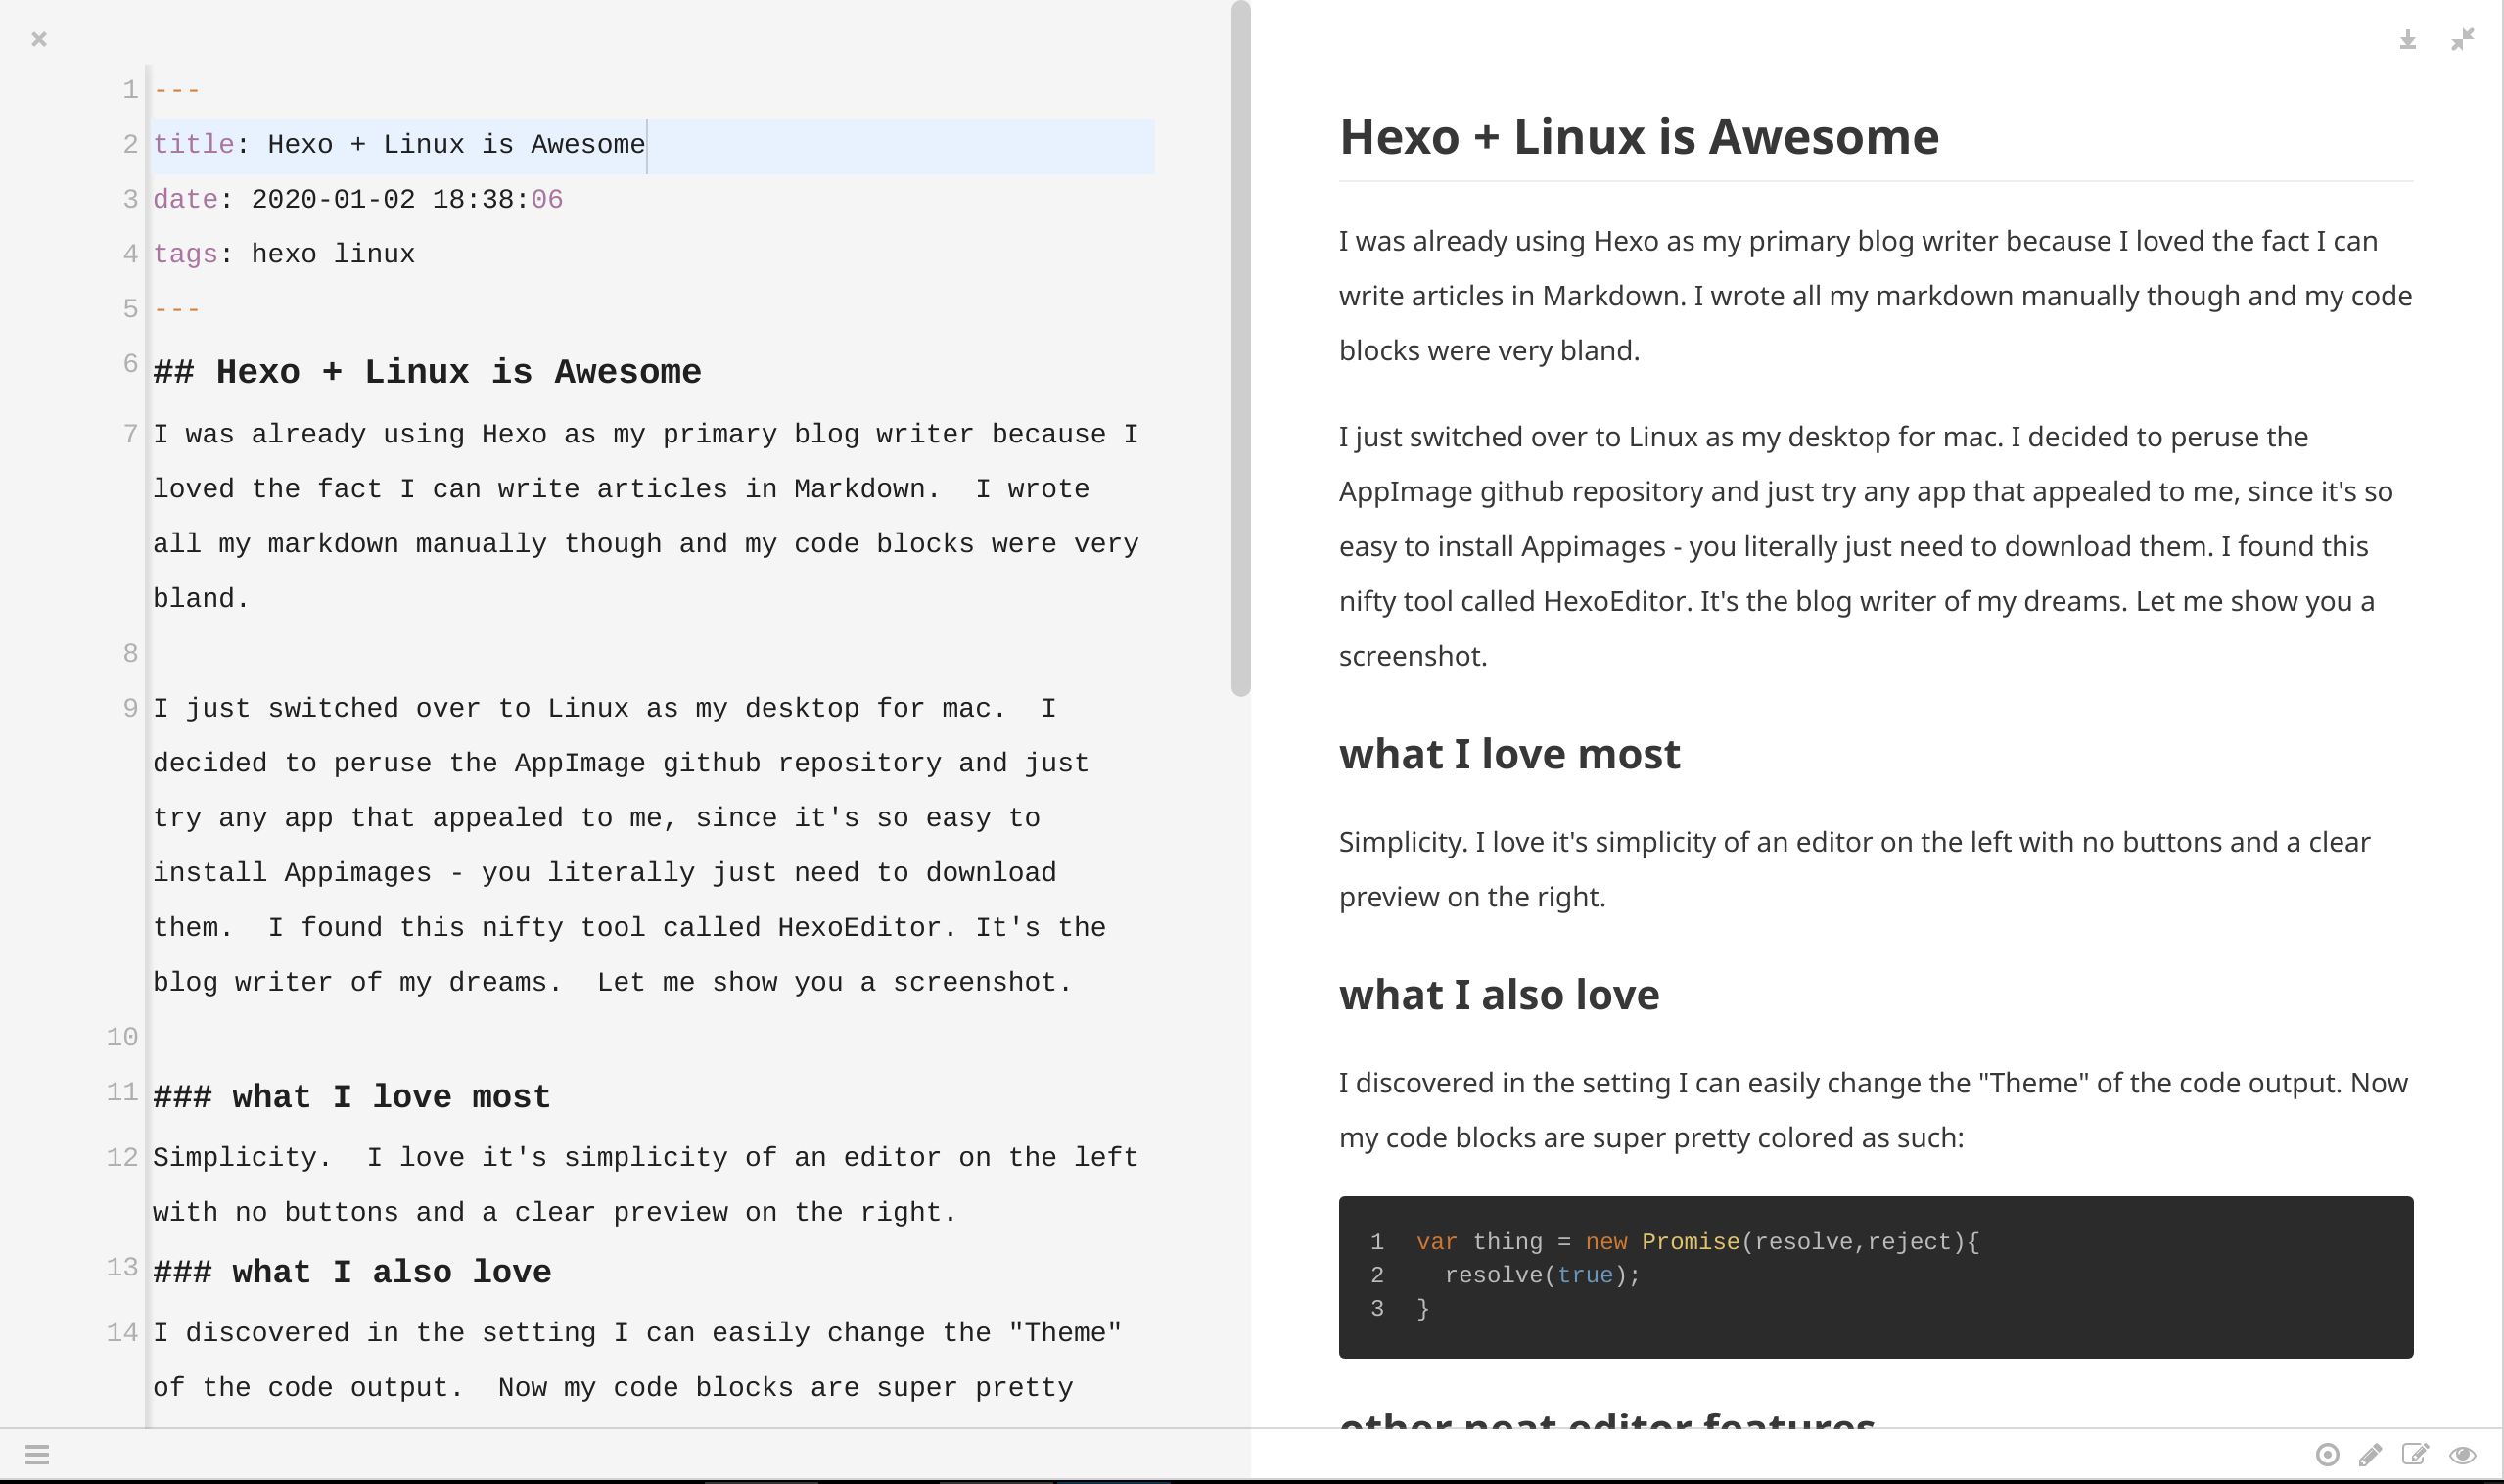The width and height of the screenshot is (2504, 1484).
Task: Click the dark code block in preview
Action: [x=1876, y=1277]
